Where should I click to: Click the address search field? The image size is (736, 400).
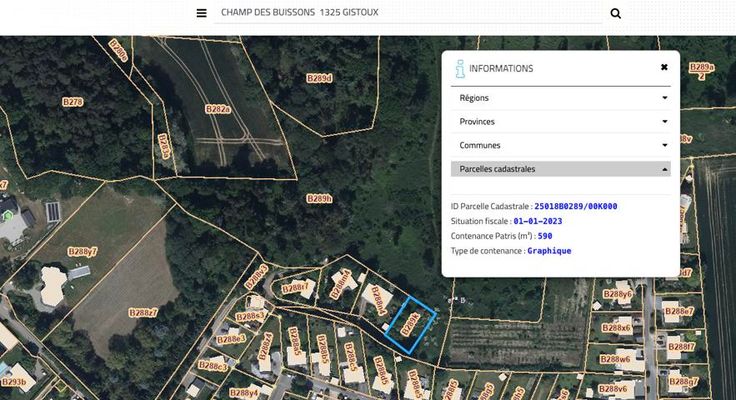coord(408,13)
